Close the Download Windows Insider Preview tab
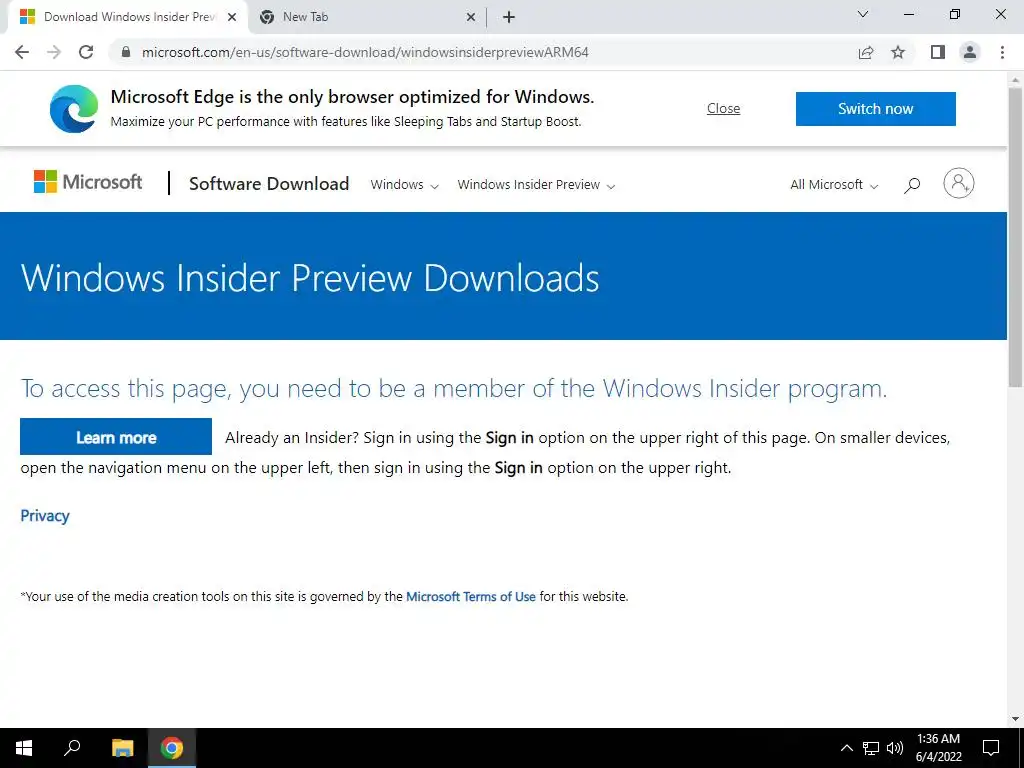This screenshot has height=768, width=1024. [232, 18]
